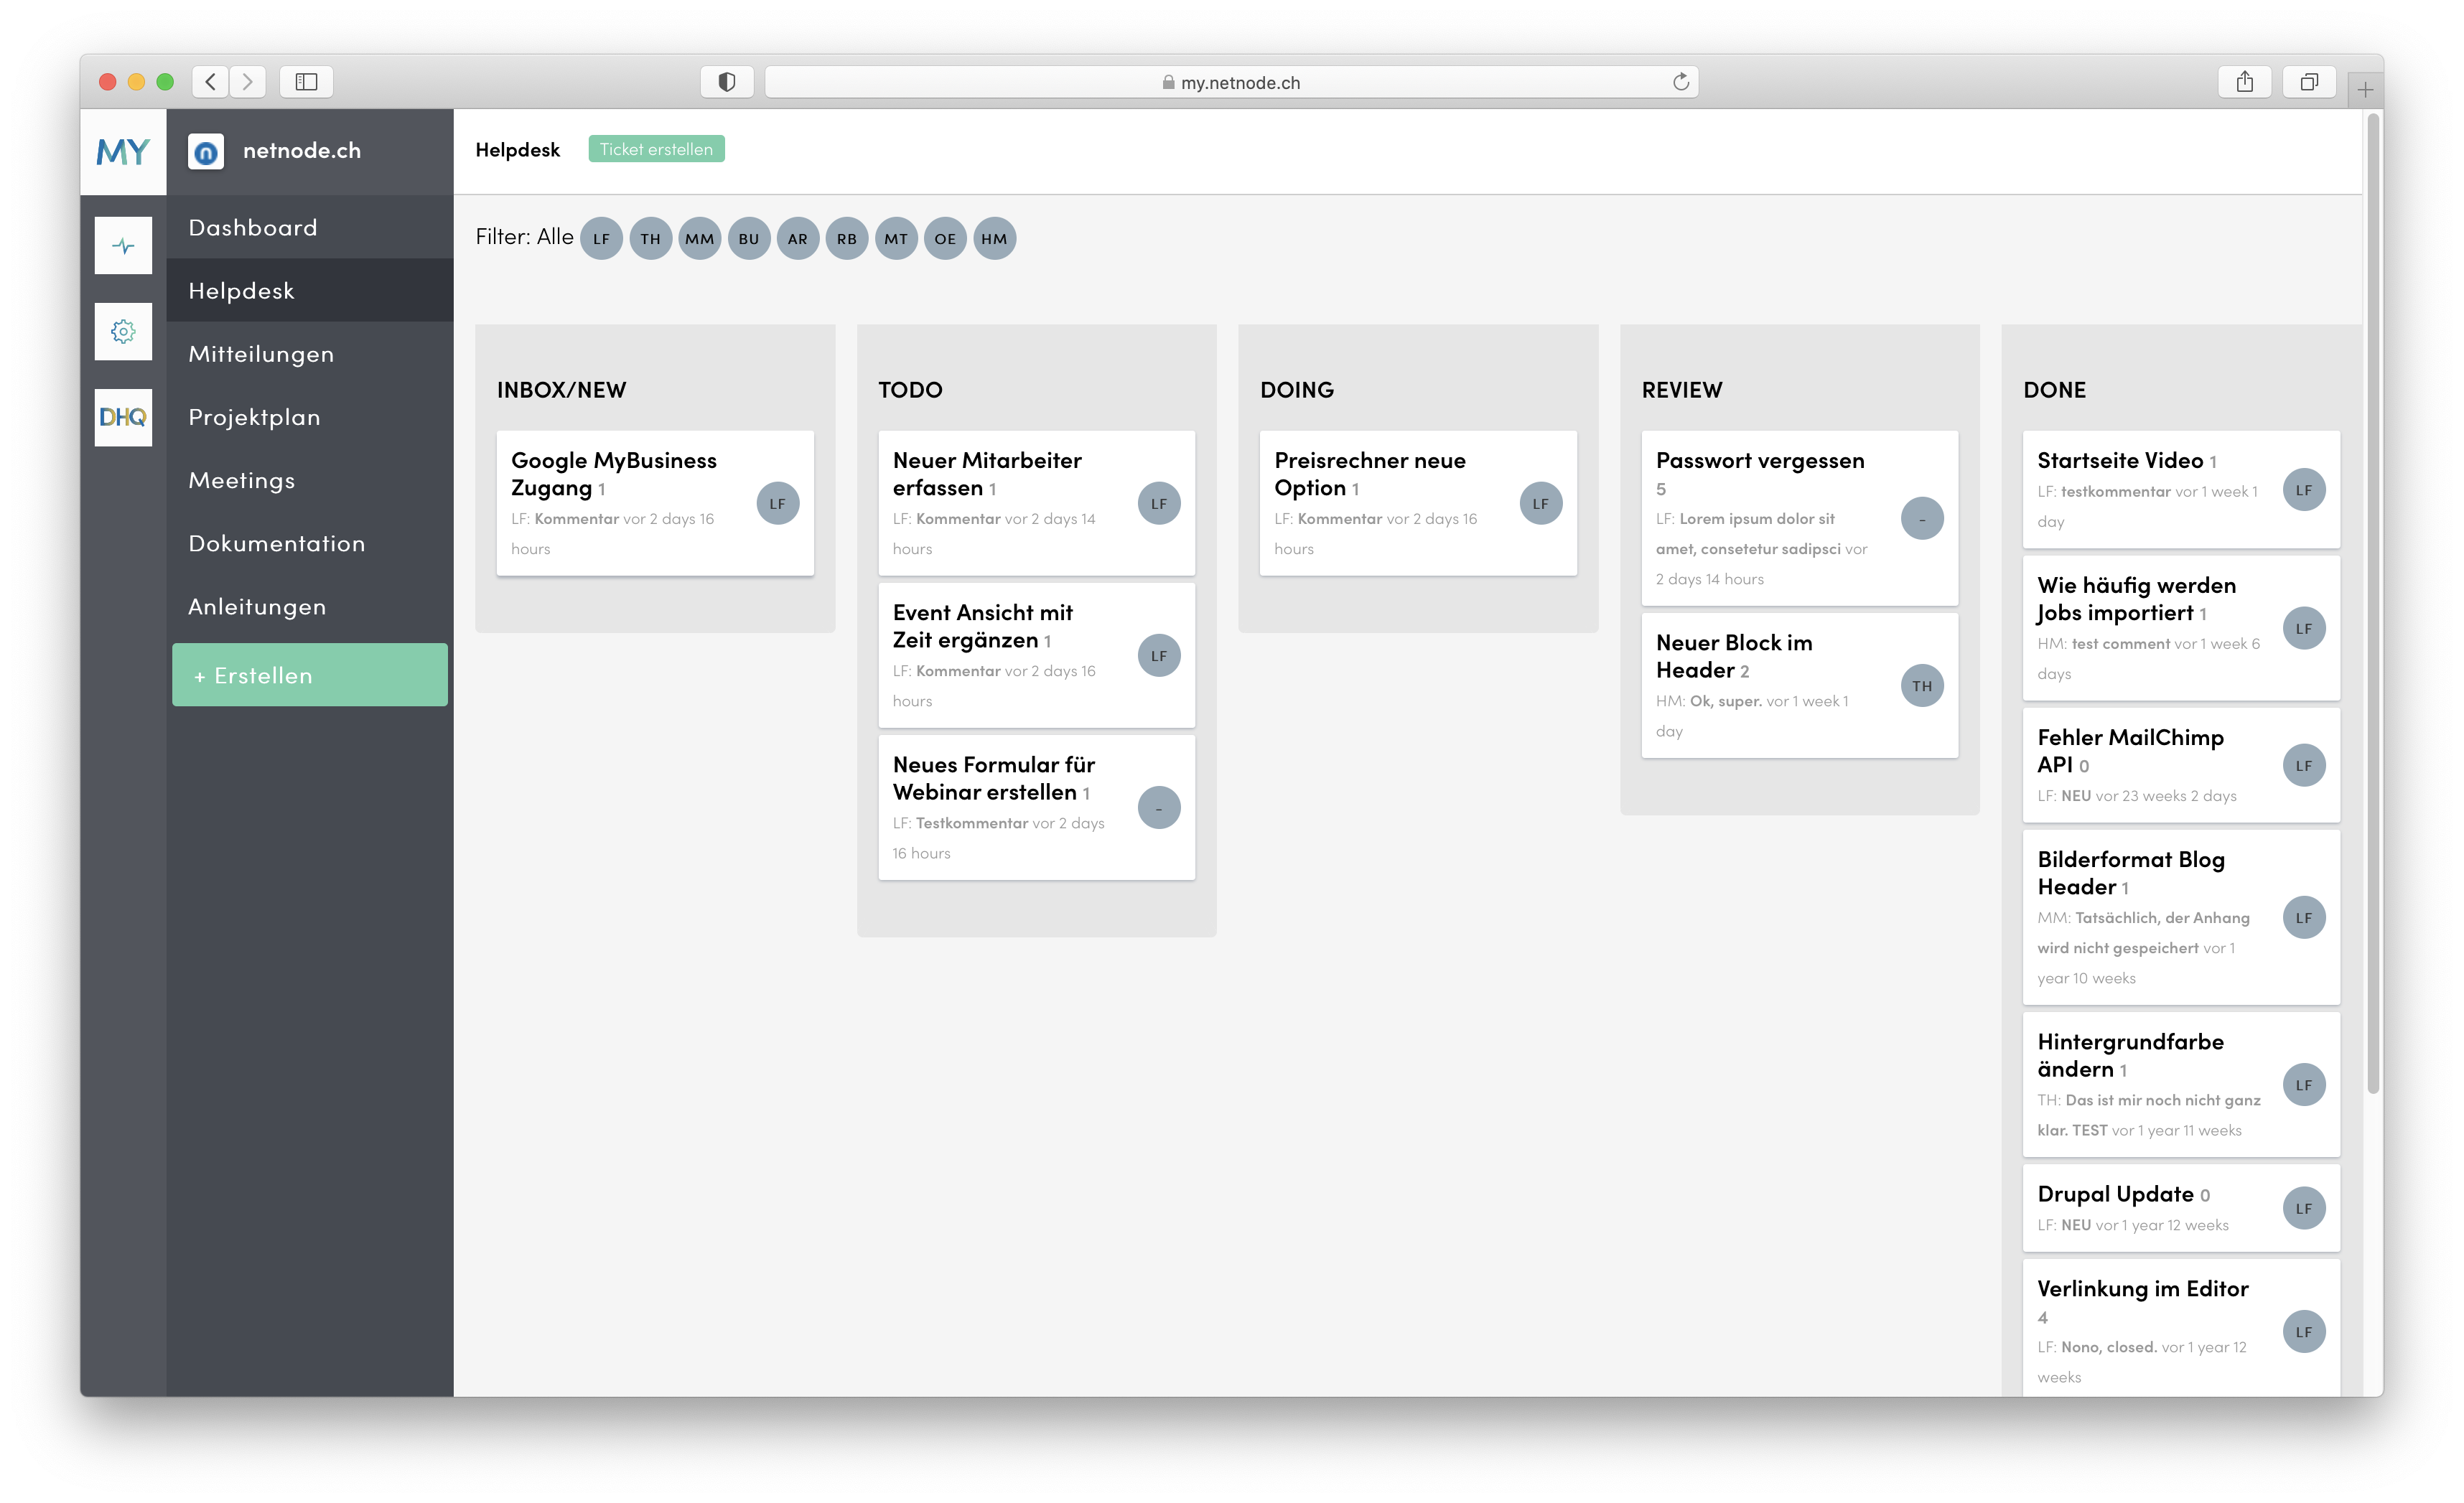Show all tabs overview button

[2309, 82]
